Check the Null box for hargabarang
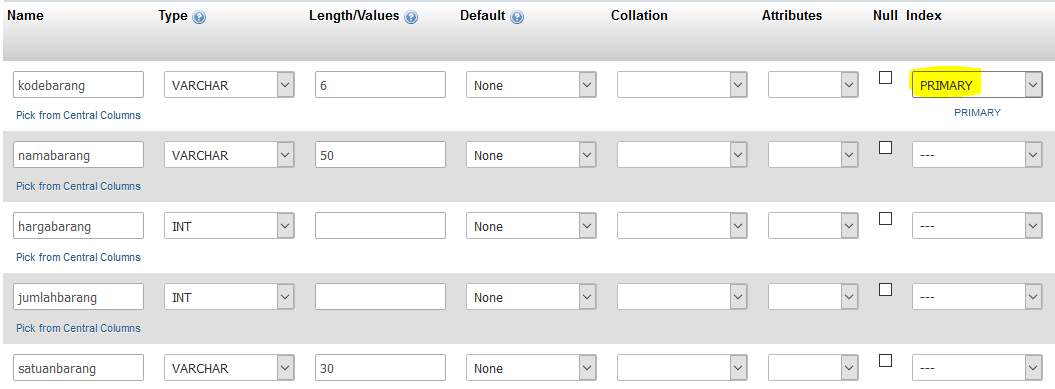The width and height of the screenshot is (1055, 389). [x=885, y=219]
